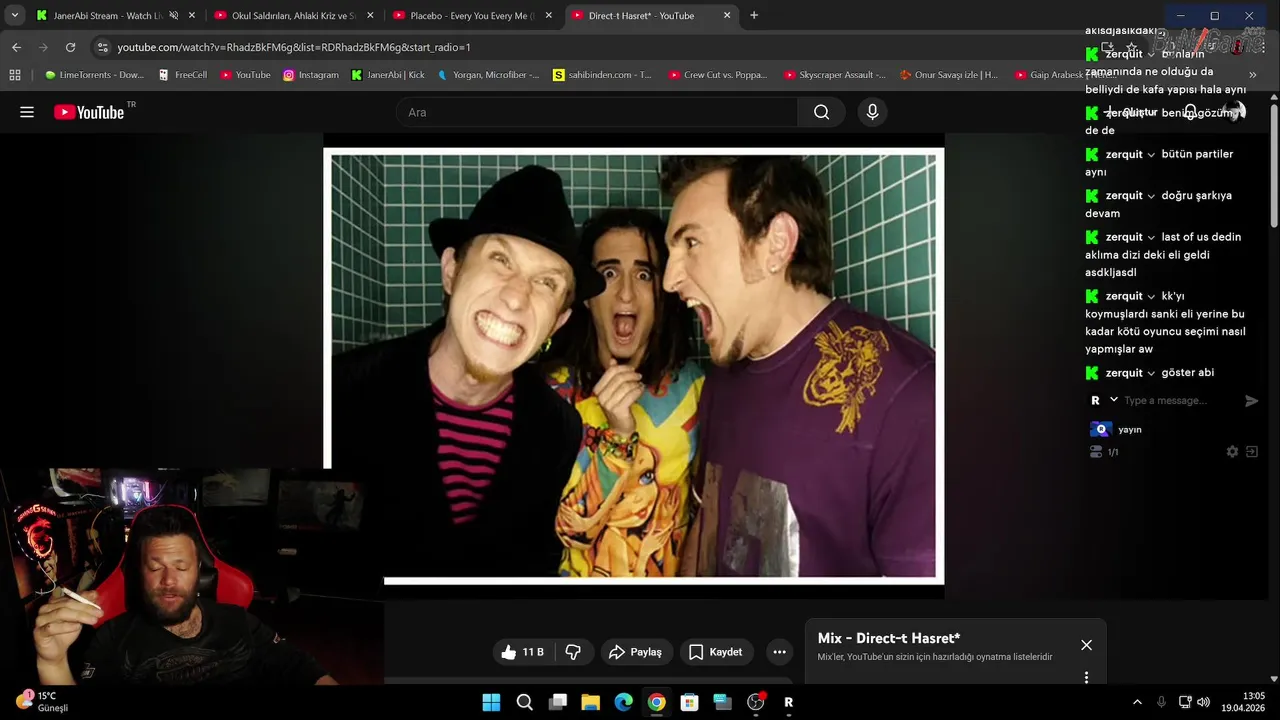Click the YouTube search box labeled Ara
Image resolution: width=1280 pixels, height=720 pixels.
tap(597, 112)
